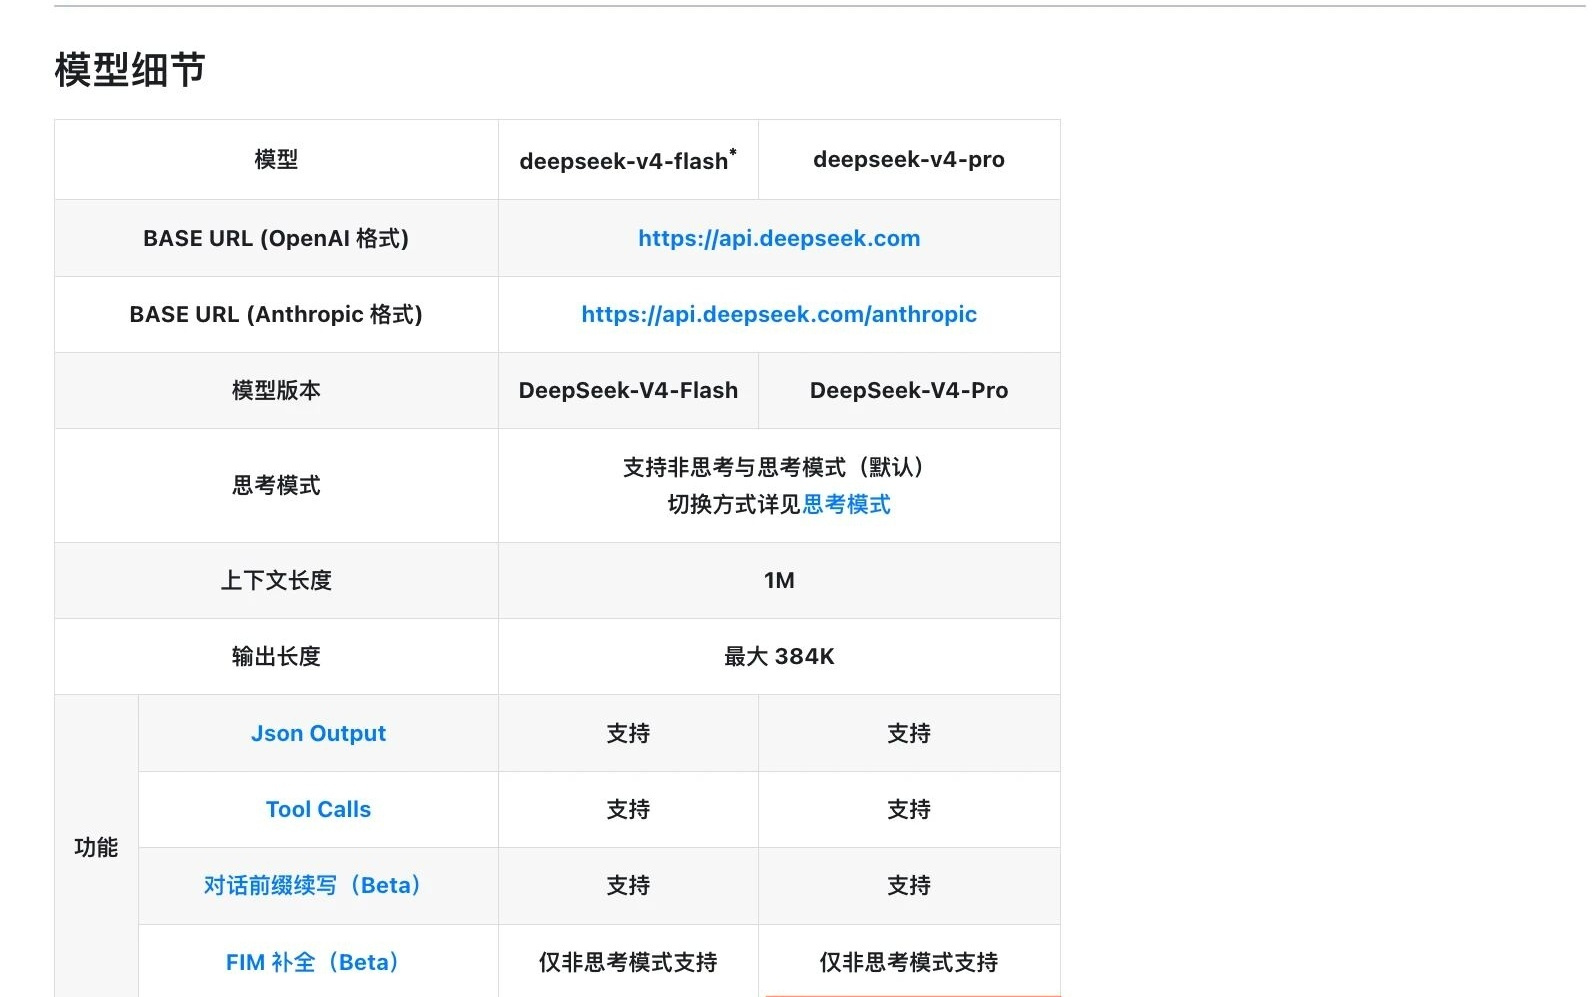Click 支持 for Json Output under pro
The image size is (1596, 997).
(x=909, y=734)
